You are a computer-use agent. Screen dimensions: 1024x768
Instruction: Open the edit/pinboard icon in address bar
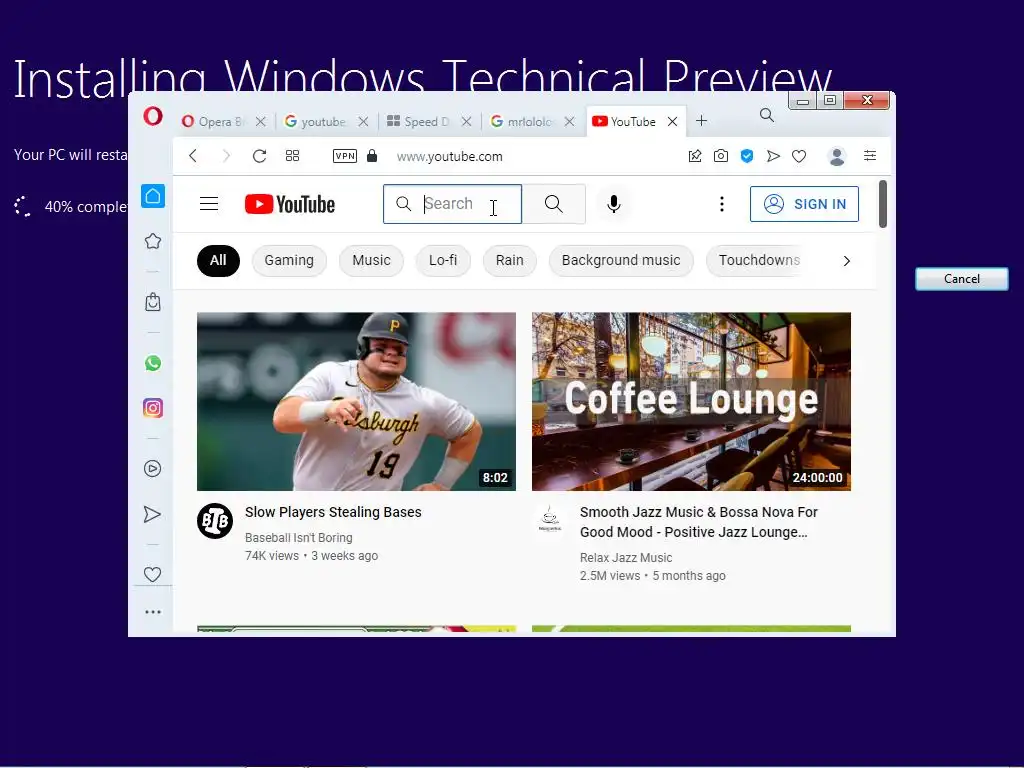click(695, 156)
